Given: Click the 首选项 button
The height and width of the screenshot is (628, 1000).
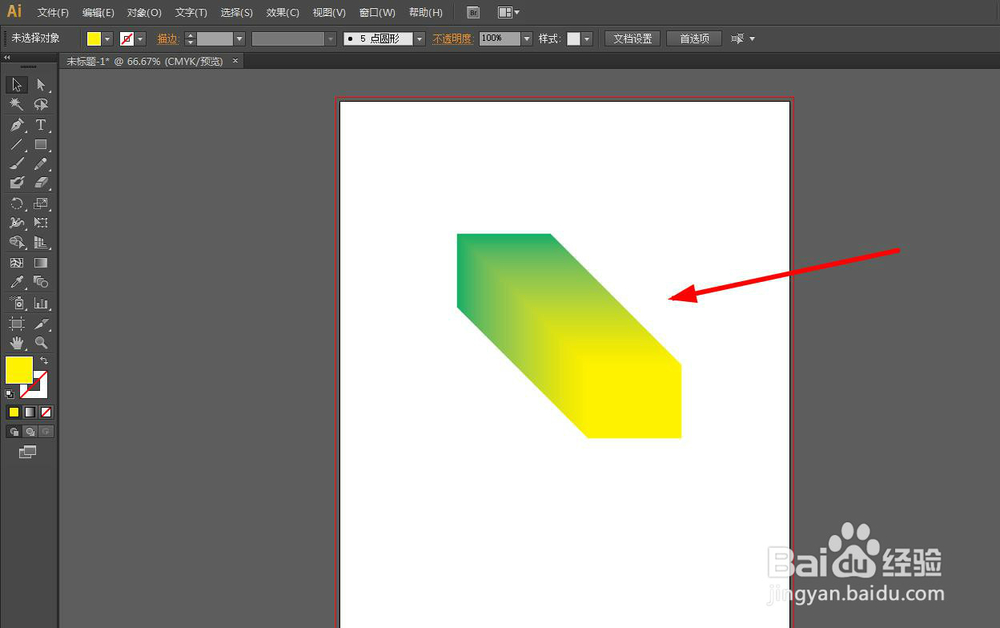Looking at the screenshot, I should tap(695, 39).
